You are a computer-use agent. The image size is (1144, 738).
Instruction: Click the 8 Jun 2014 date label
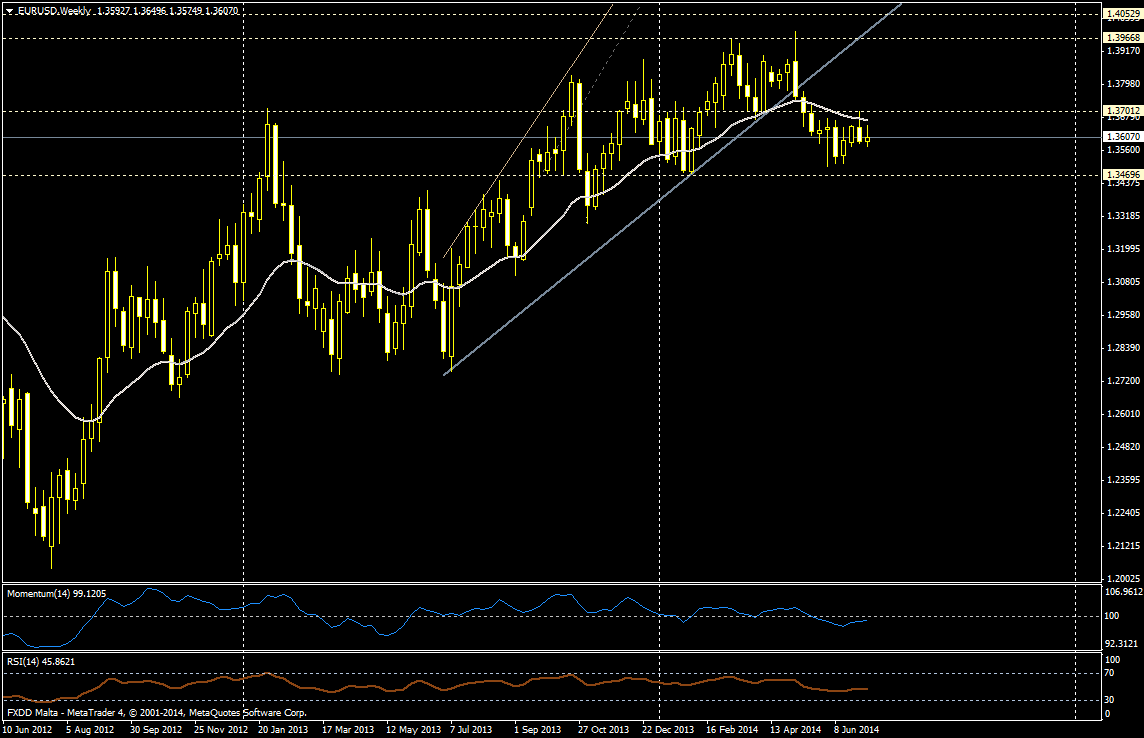[x=855, y=729]
